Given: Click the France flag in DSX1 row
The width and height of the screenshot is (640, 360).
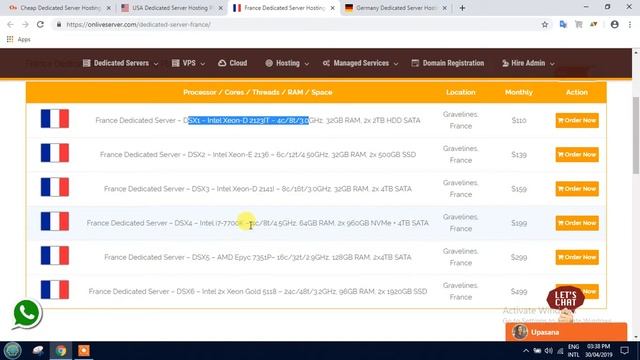Looking at the screenshot, I should [x=55, y=119].
